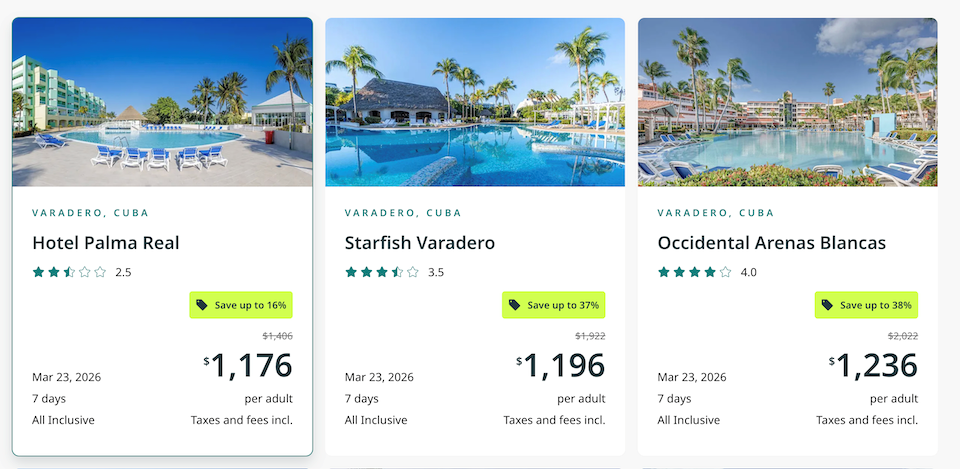Open the Starfish Varadero pool photo
Screen dimensions: 960x469
[x=475, y=102]
